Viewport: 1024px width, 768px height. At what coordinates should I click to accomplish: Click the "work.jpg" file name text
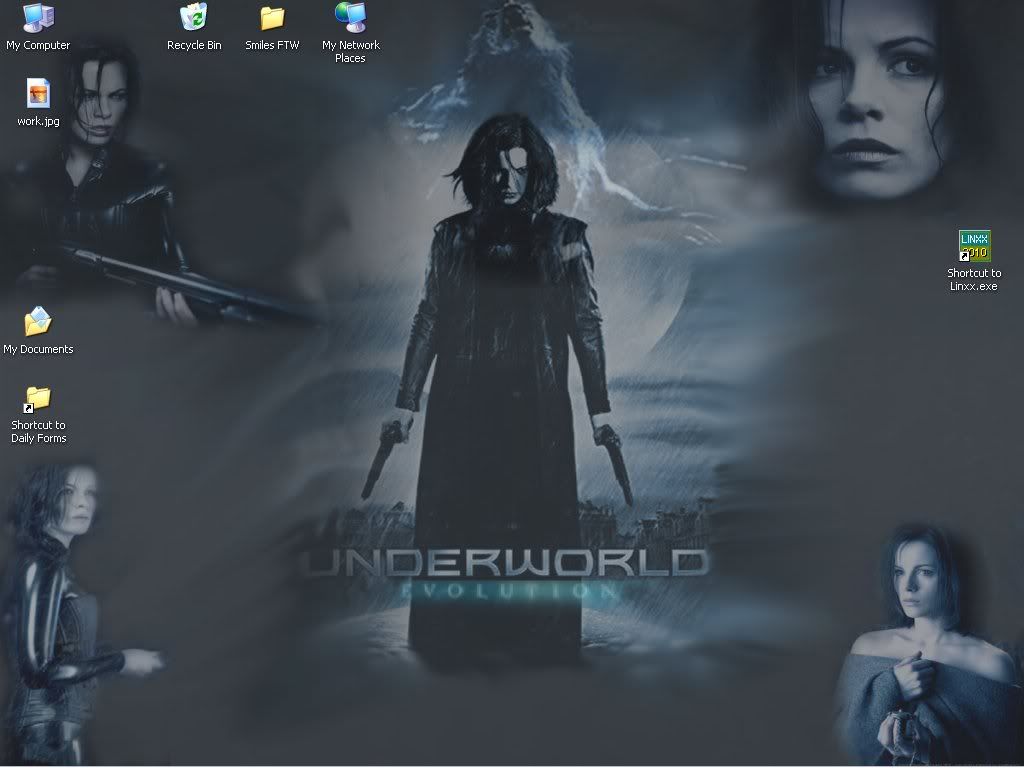tap(38, 121)
